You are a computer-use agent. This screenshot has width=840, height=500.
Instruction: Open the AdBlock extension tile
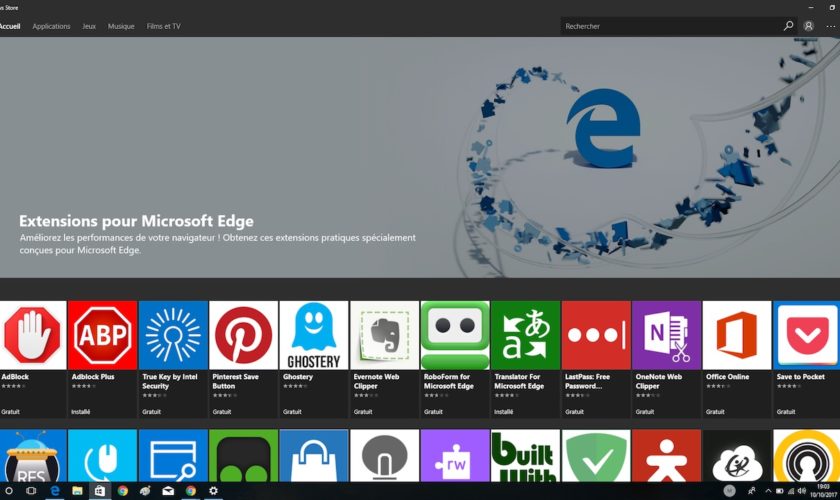click(x=33, y=336)
